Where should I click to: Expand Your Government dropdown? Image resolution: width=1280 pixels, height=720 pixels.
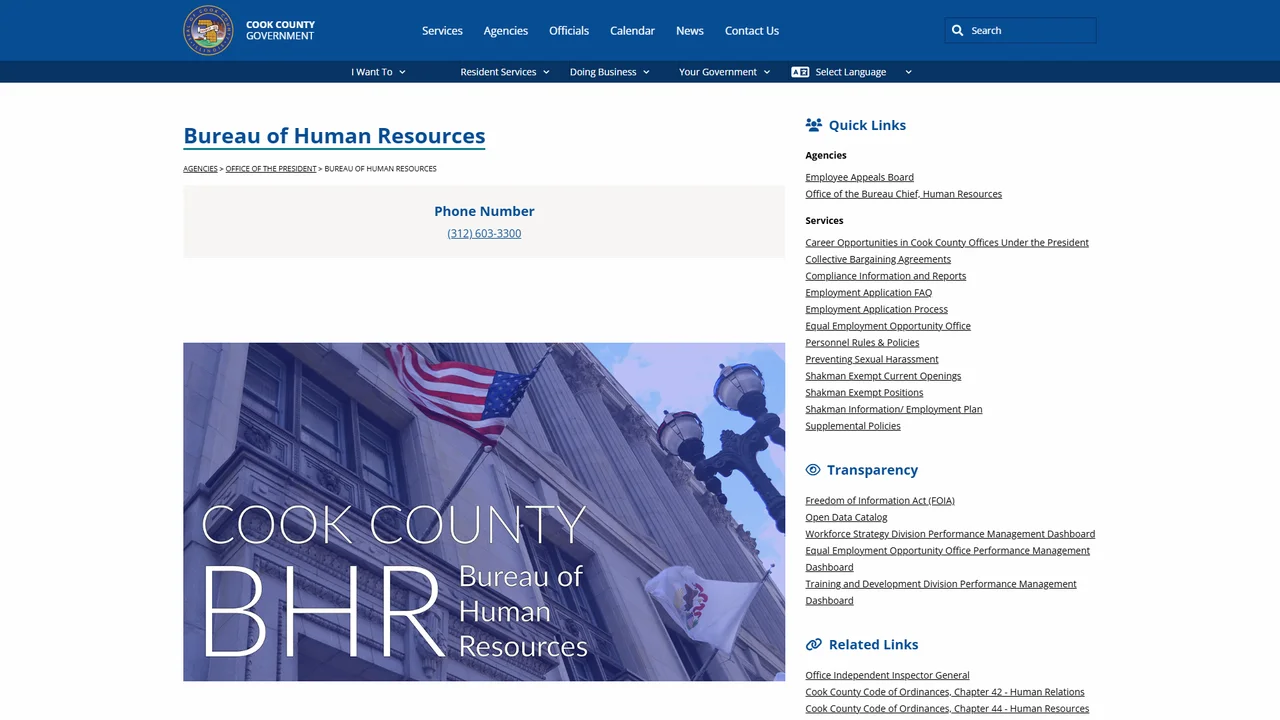tap(725, 72)
